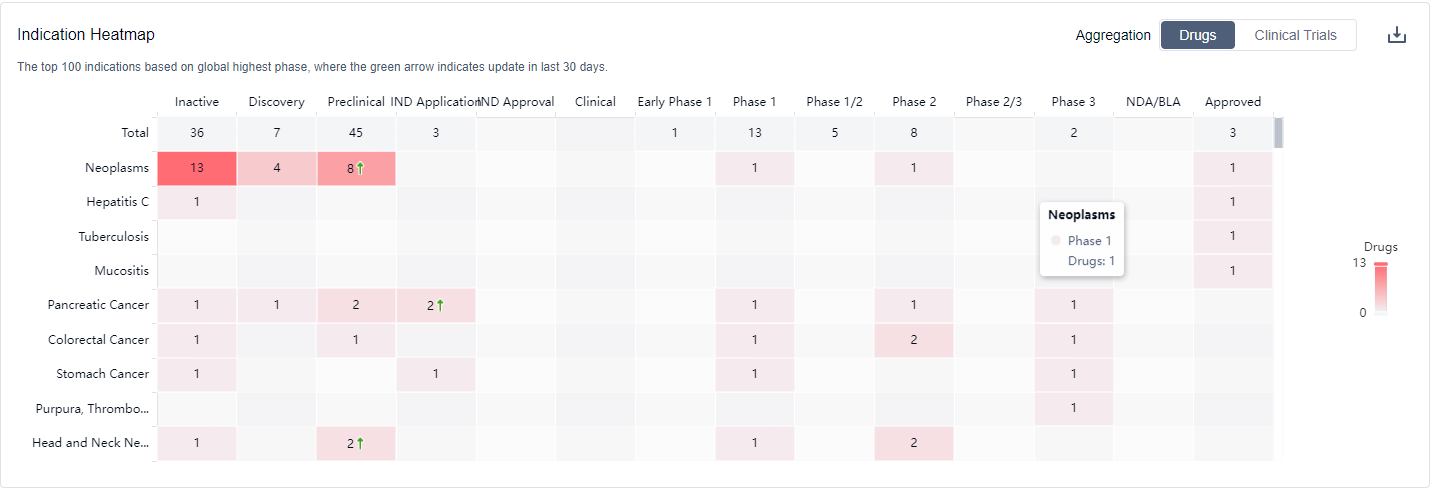Click the Neoplasms Inactive cell showing 13
Screen dimensions: 1435x493
[197, 168]
